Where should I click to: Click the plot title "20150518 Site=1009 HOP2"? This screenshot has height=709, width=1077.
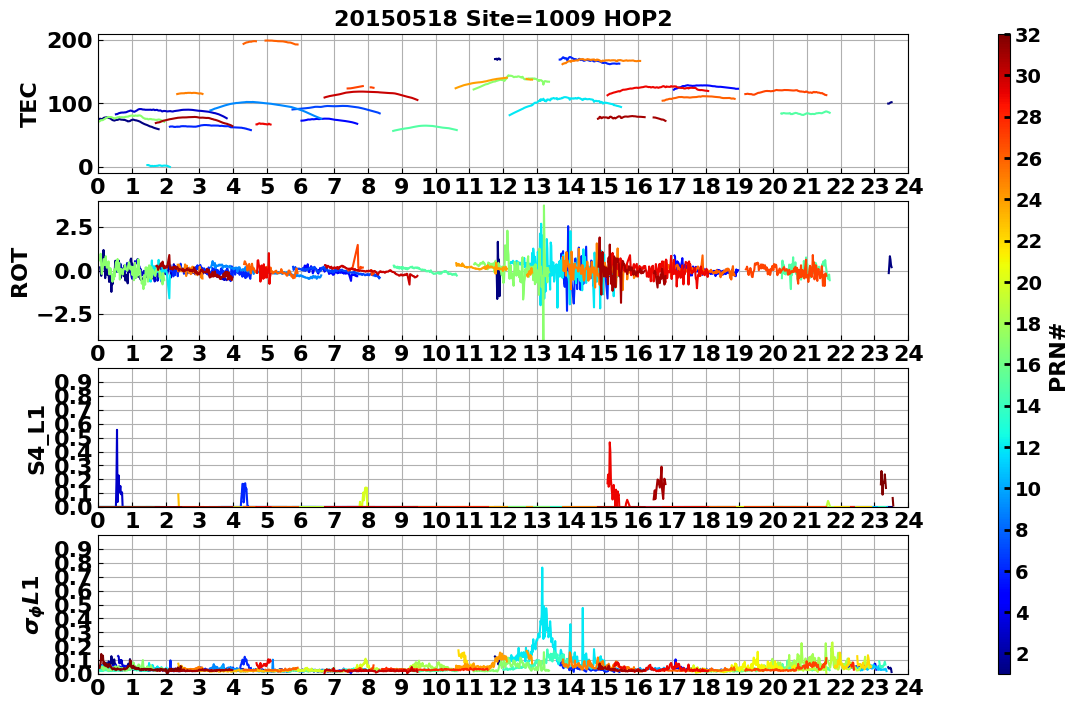coord(503,19)
